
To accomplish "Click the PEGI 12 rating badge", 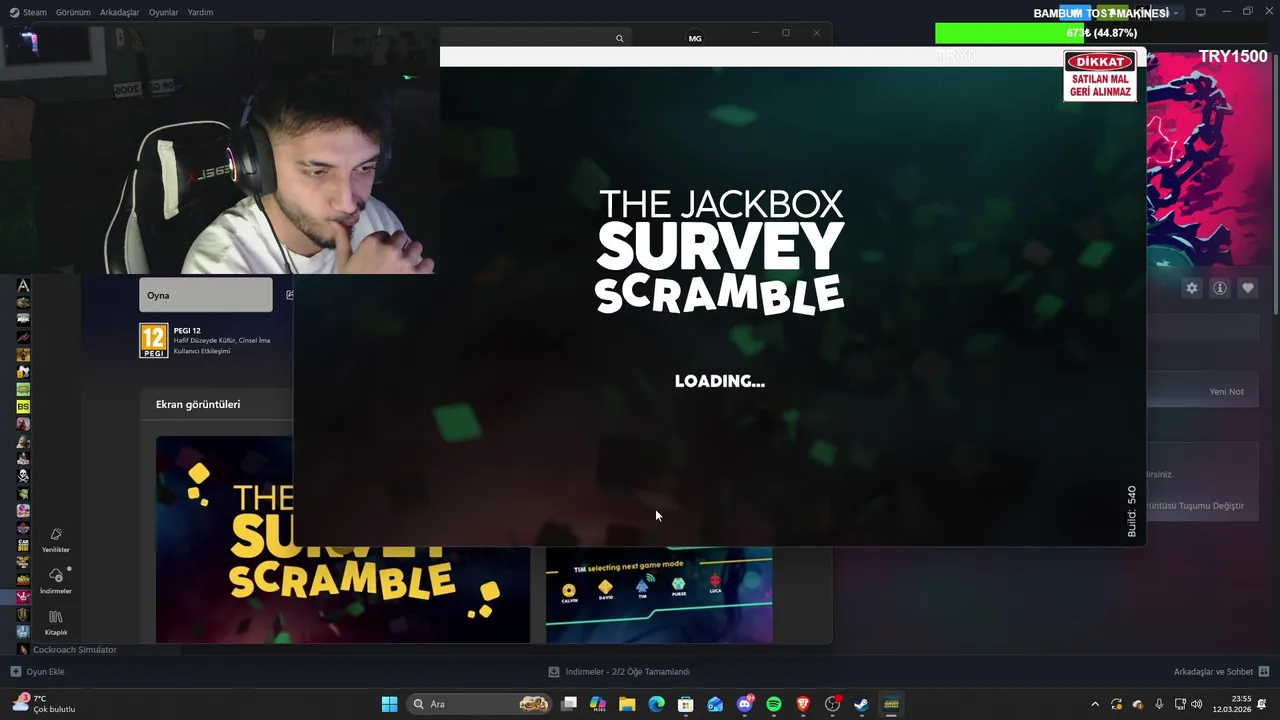I will coord(153,341).
